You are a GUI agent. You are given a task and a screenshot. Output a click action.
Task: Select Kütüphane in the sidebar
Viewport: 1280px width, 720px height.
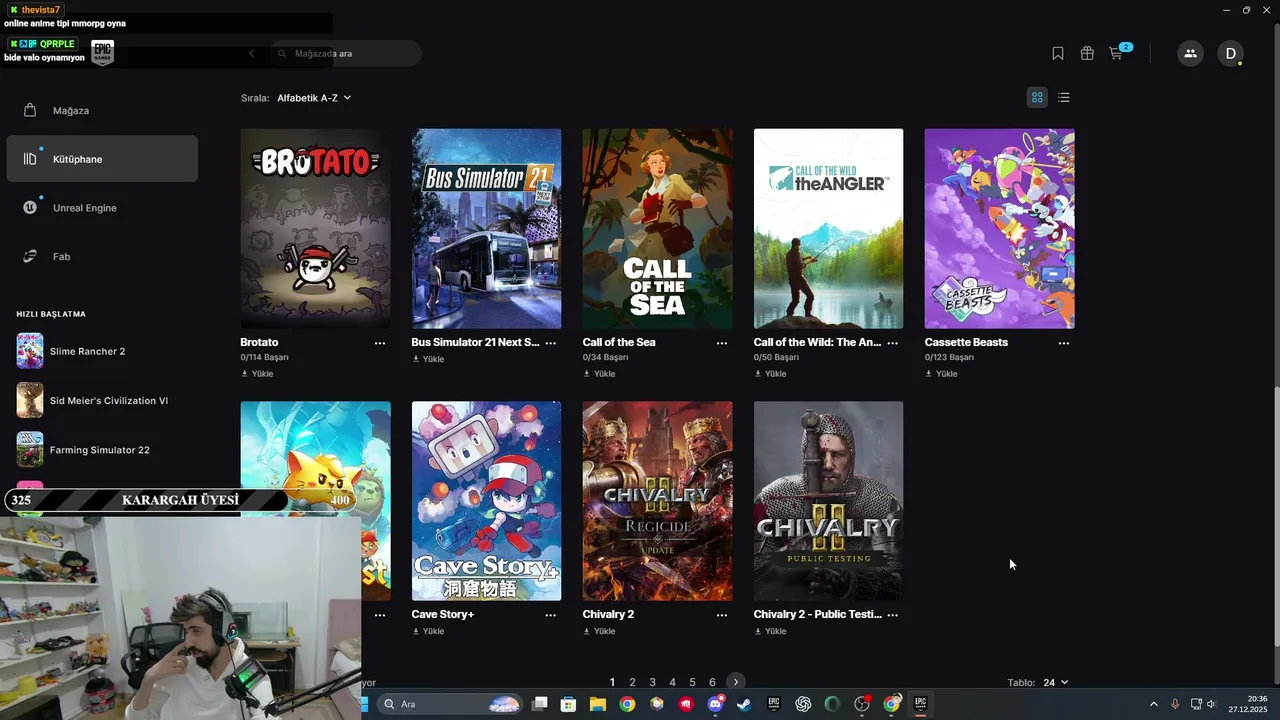point(102,159)
